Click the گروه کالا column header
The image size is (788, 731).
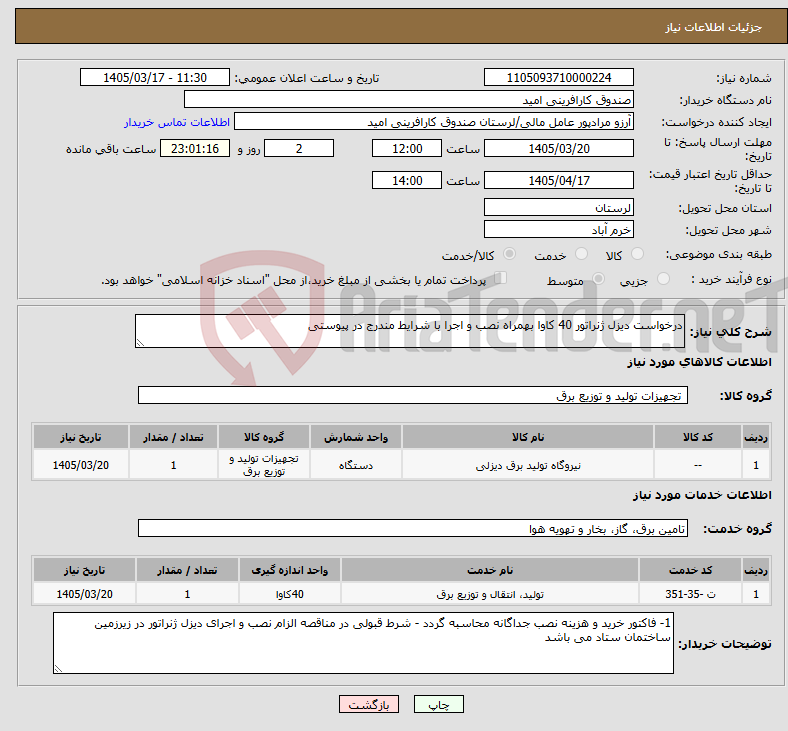[x=264, y=437]
